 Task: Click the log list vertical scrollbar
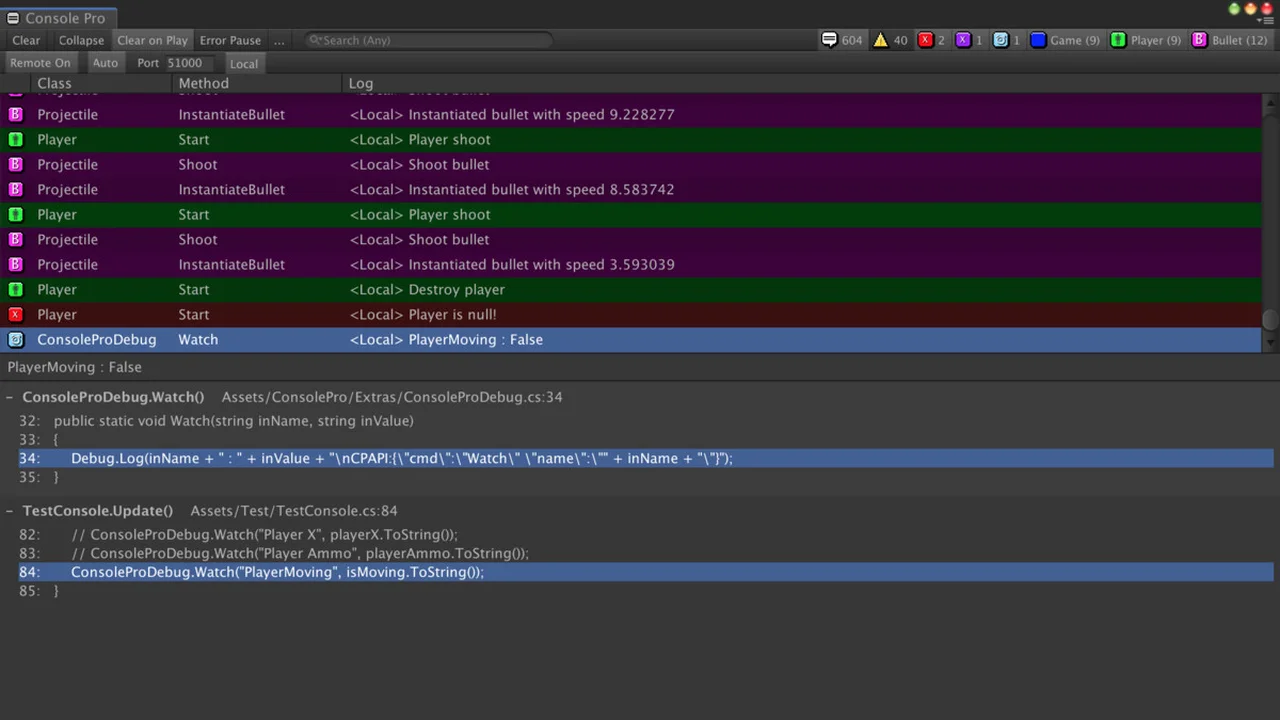click(x=1270, y=220)
